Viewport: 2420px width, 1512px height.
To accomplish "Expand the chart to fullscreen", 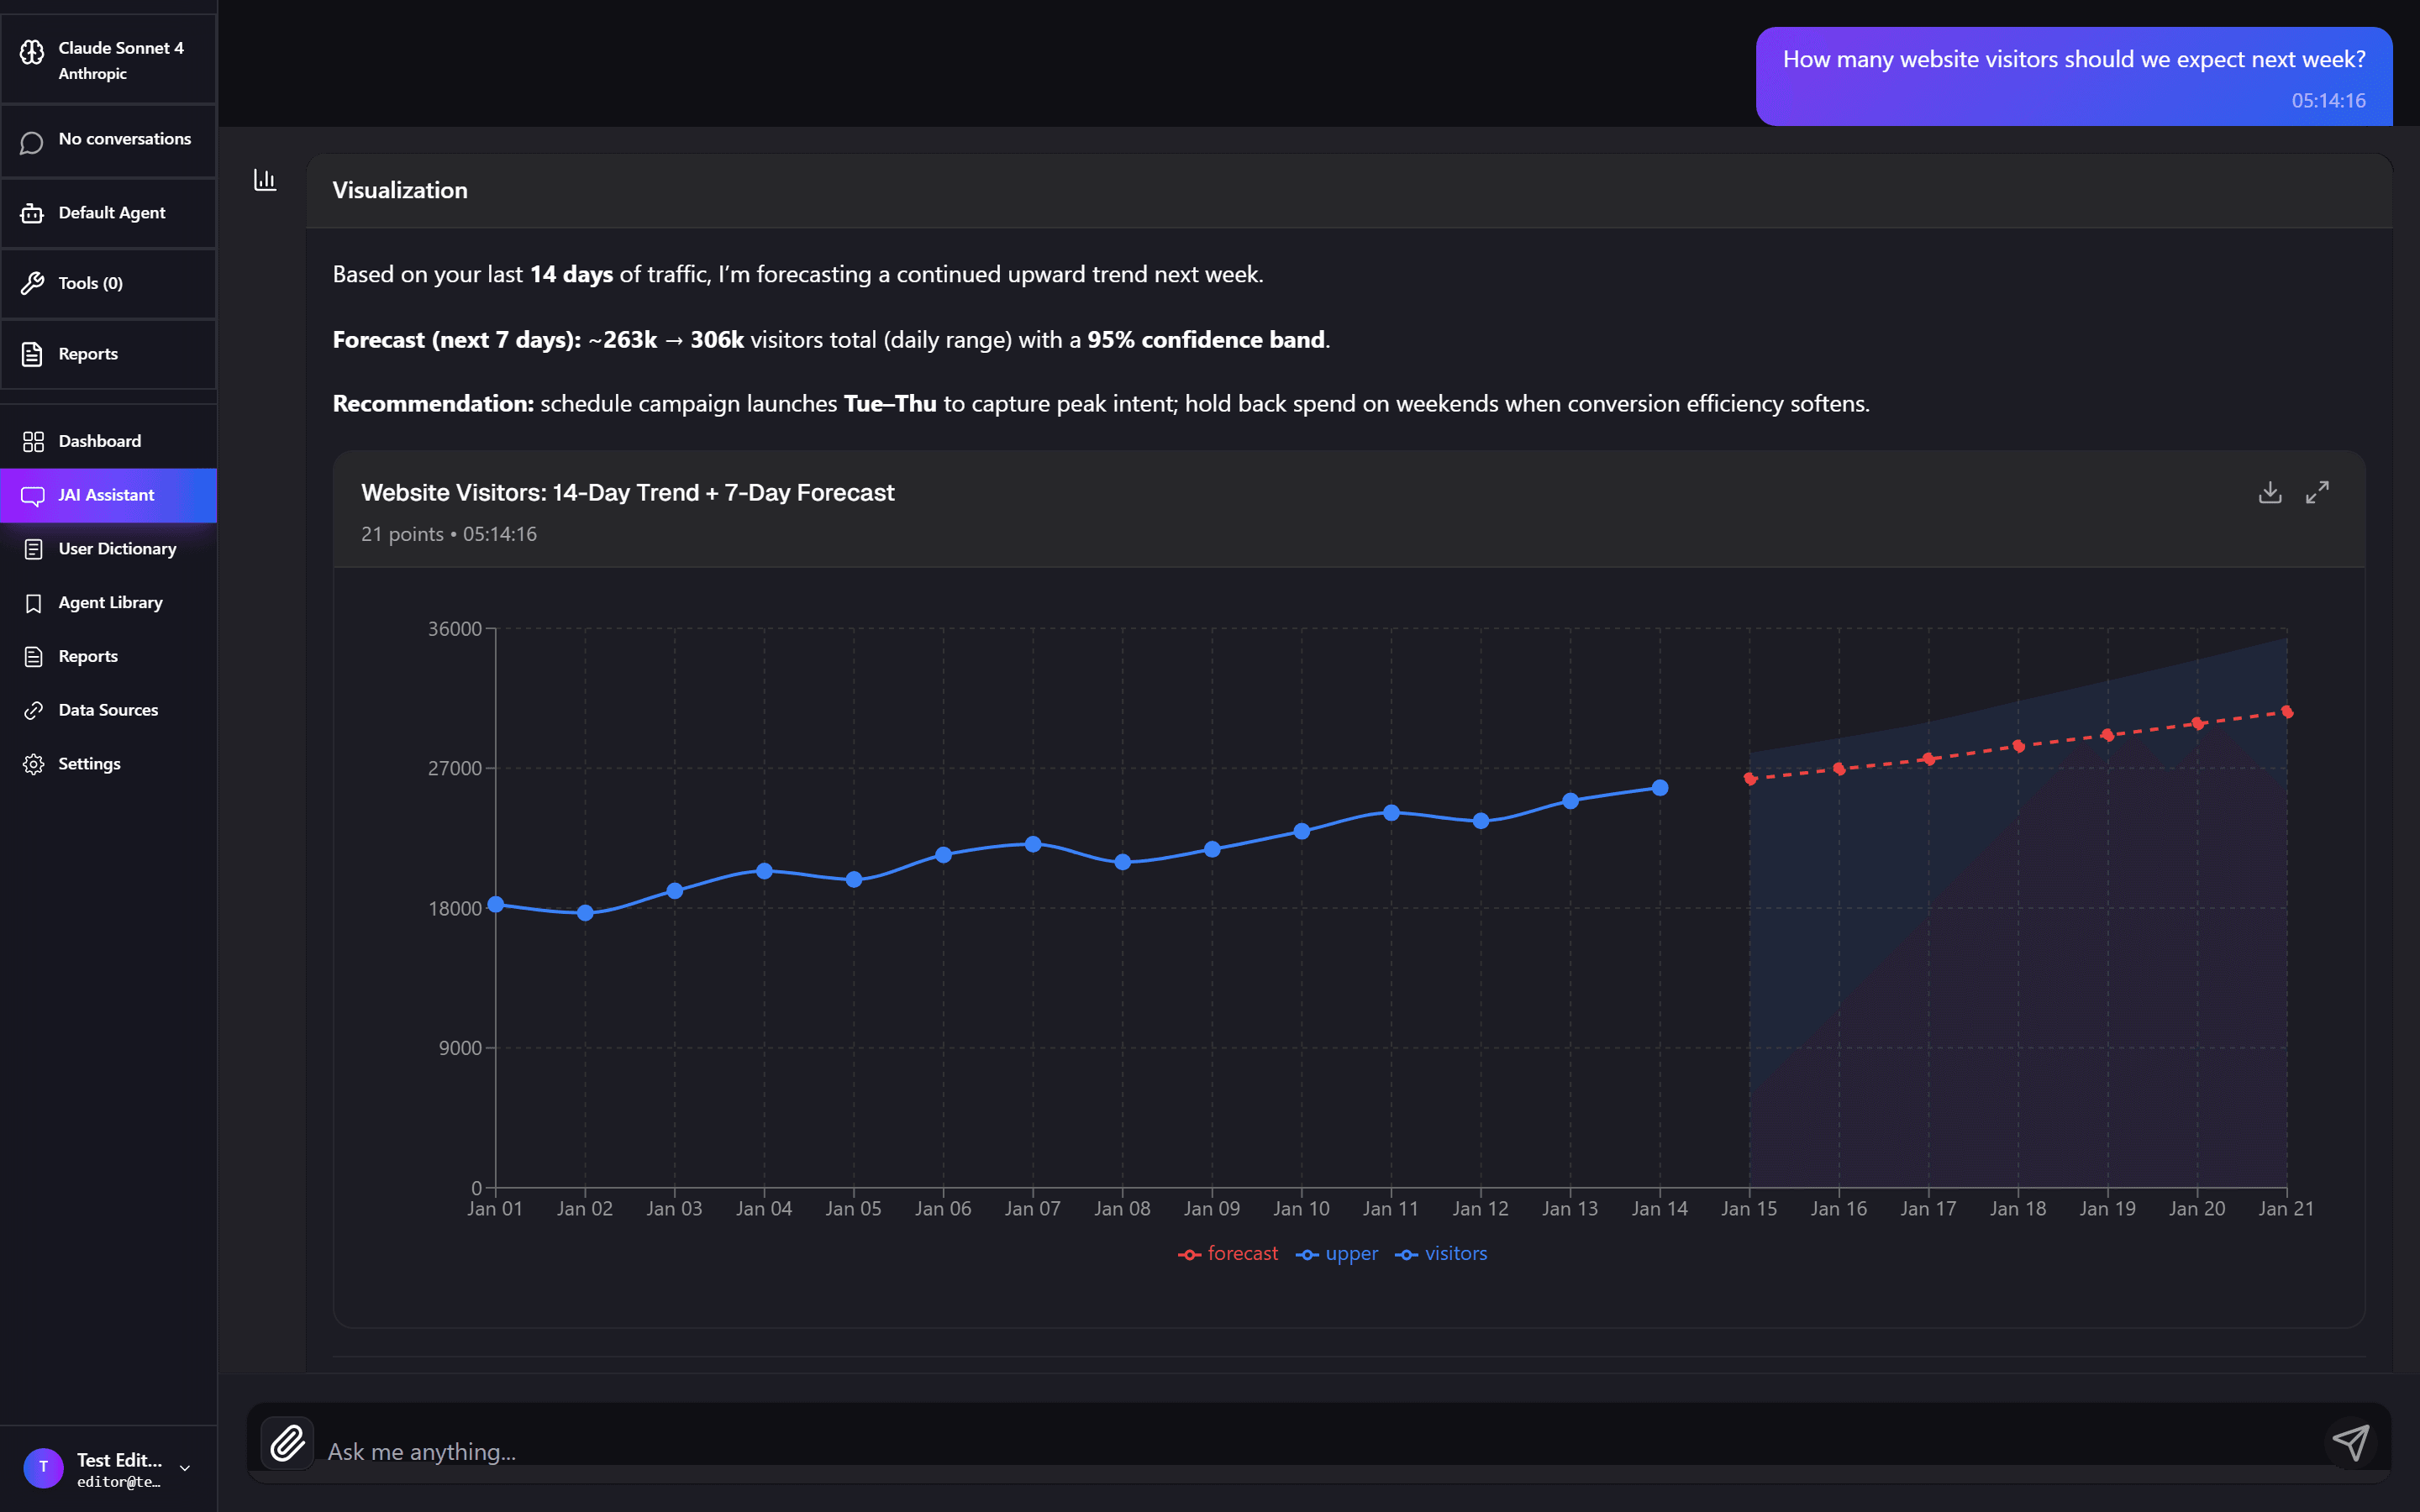I will (2318, 492).
